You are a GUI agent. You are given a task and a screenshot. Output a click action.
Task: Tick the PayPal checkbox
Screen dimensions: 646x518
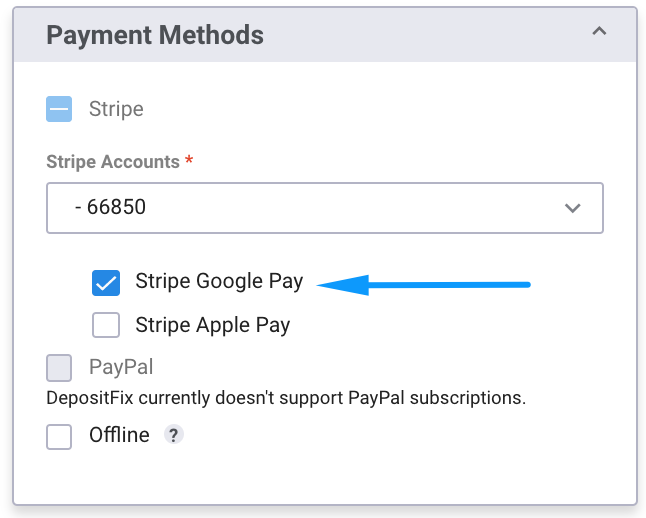click(59, 368)
